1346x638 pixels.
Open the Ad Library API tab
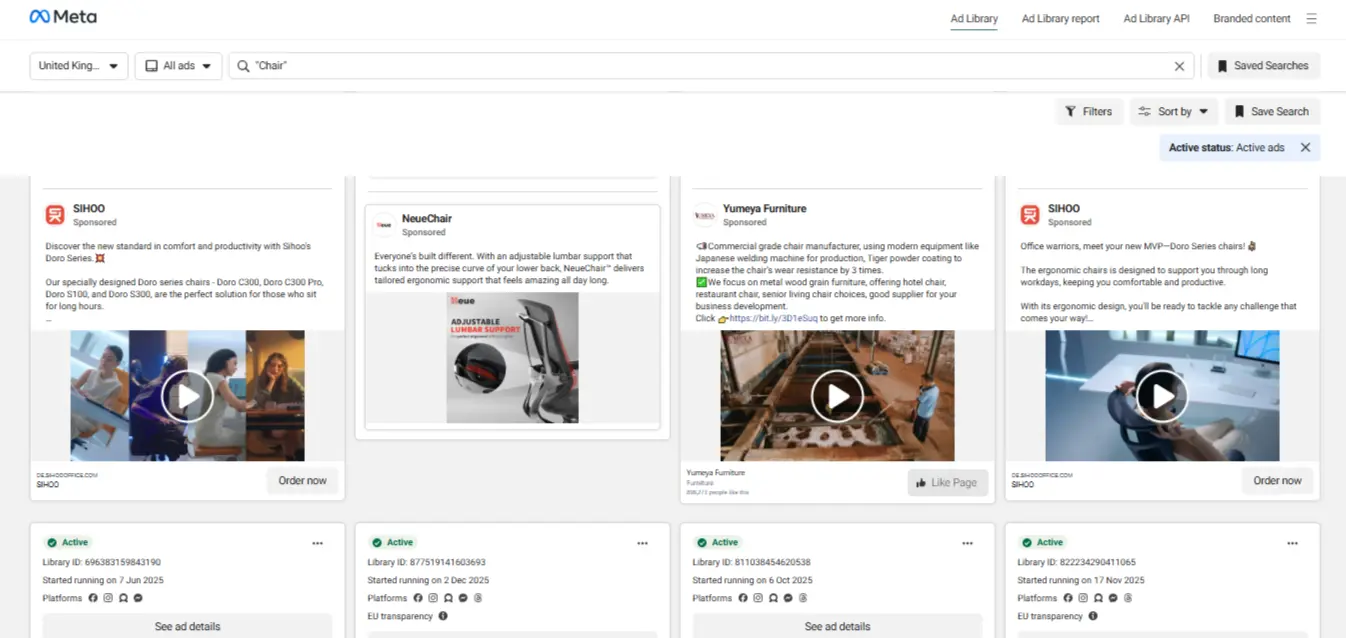1156,18
